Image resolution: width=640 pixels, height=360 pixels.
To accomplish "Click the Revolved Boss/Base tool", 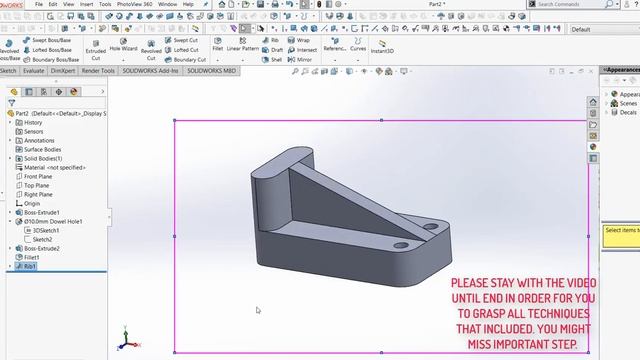I will tap(9, 50).
